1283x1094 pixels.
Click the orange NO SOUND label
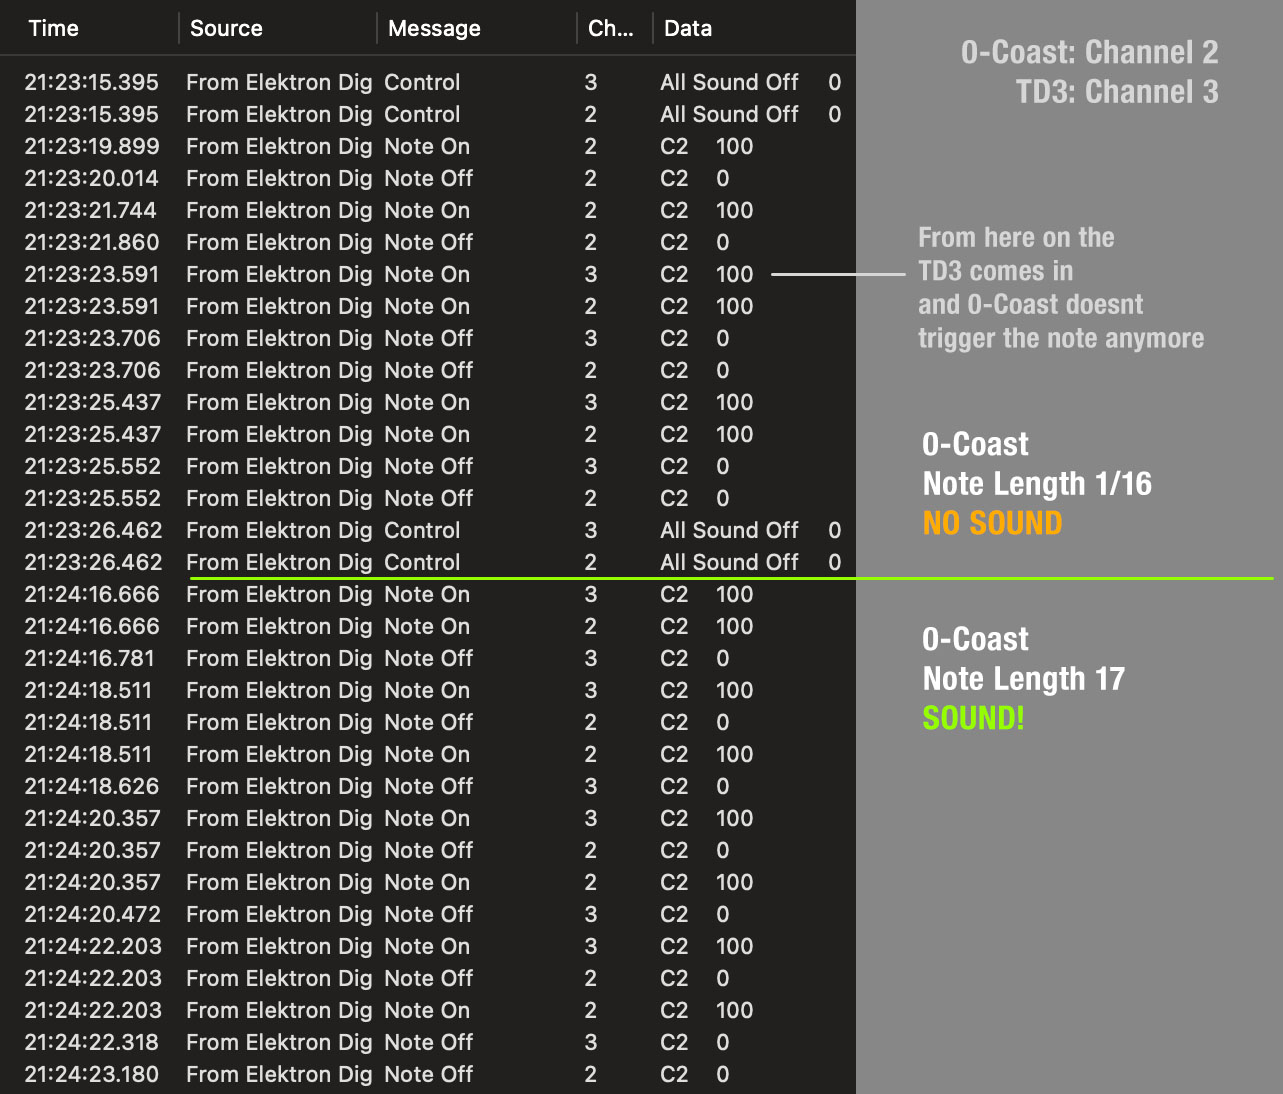[x=992, y=523]
